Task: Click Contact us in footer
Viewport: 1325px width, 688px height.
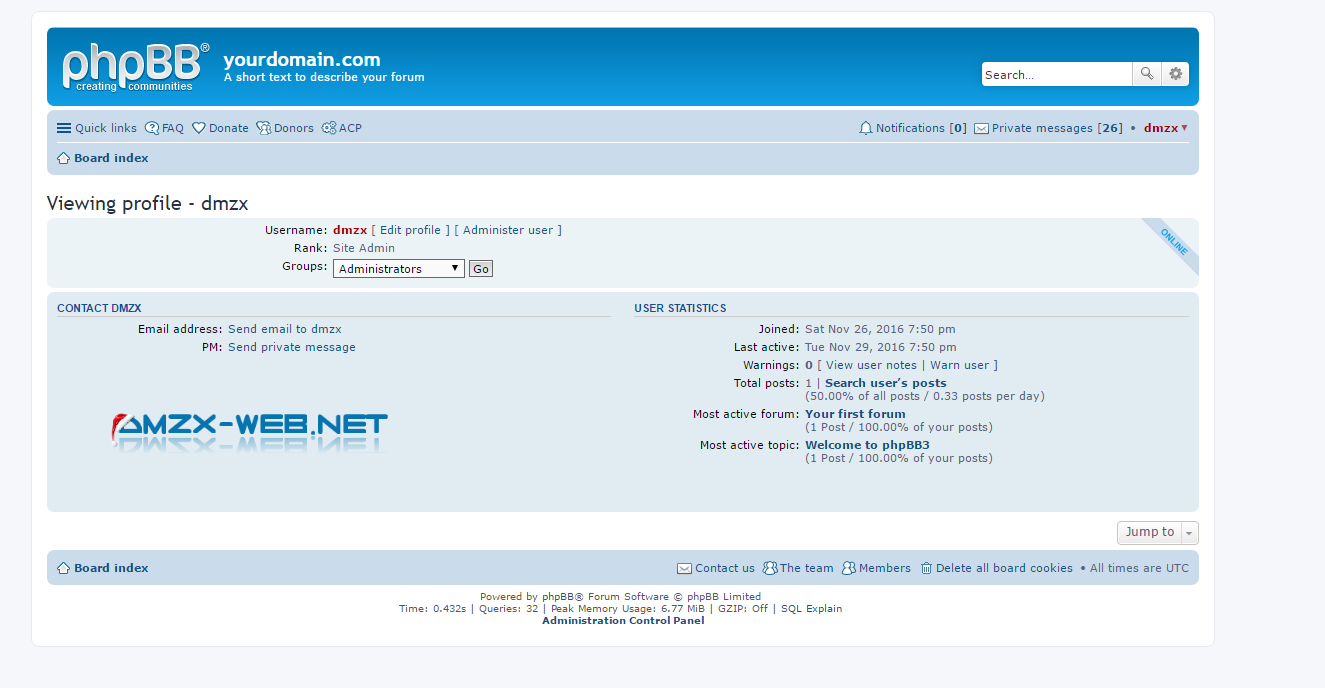Action: (x=716, y=568)
